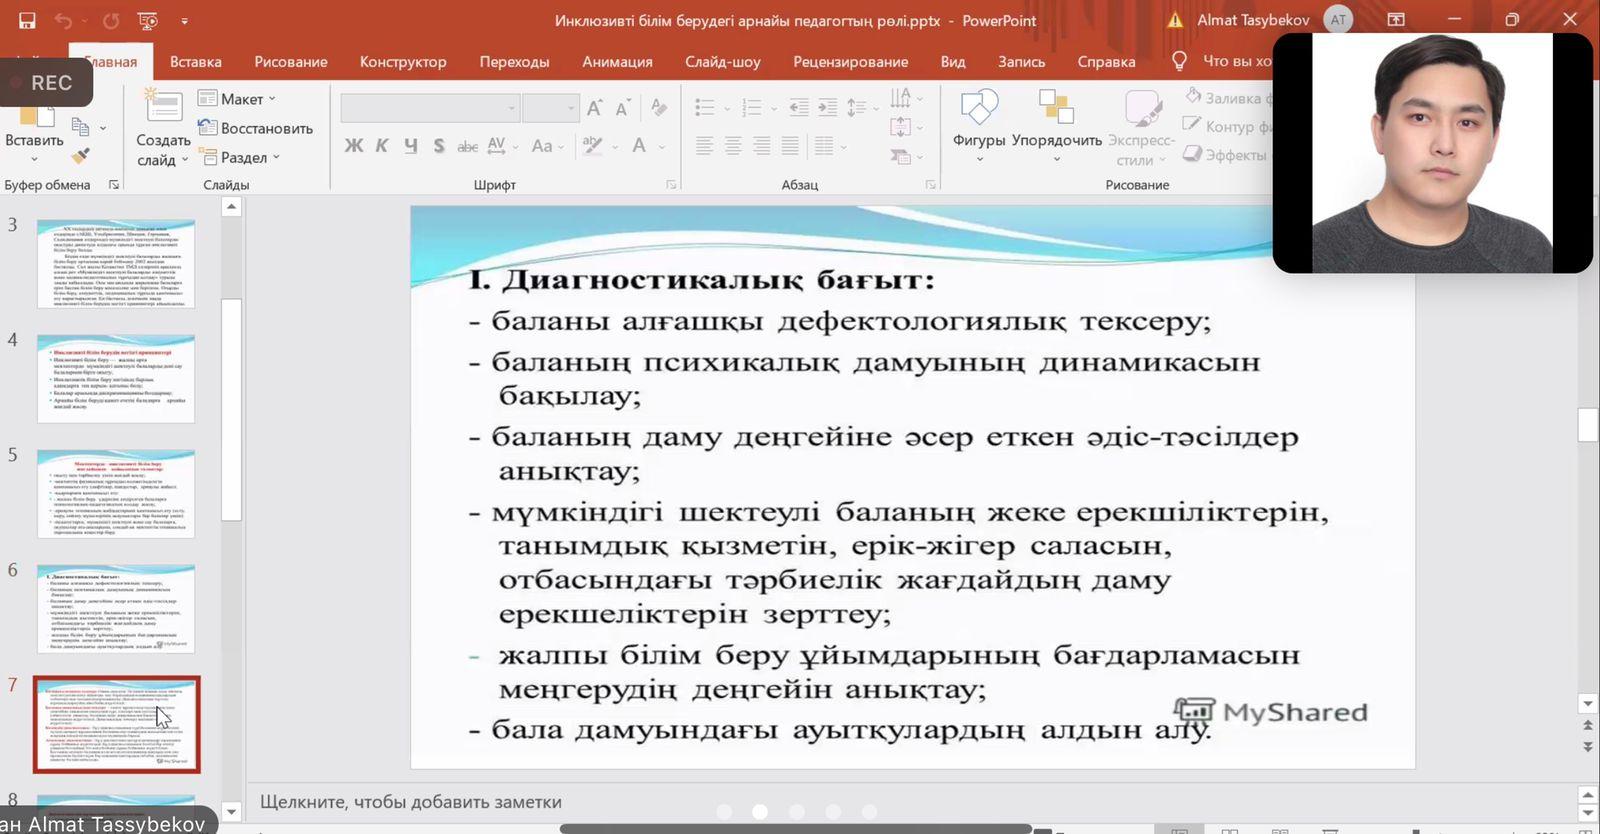Screen dimensions: 1600x834
Task: Toggle bold Ж formatting
Action: [354, 146]
